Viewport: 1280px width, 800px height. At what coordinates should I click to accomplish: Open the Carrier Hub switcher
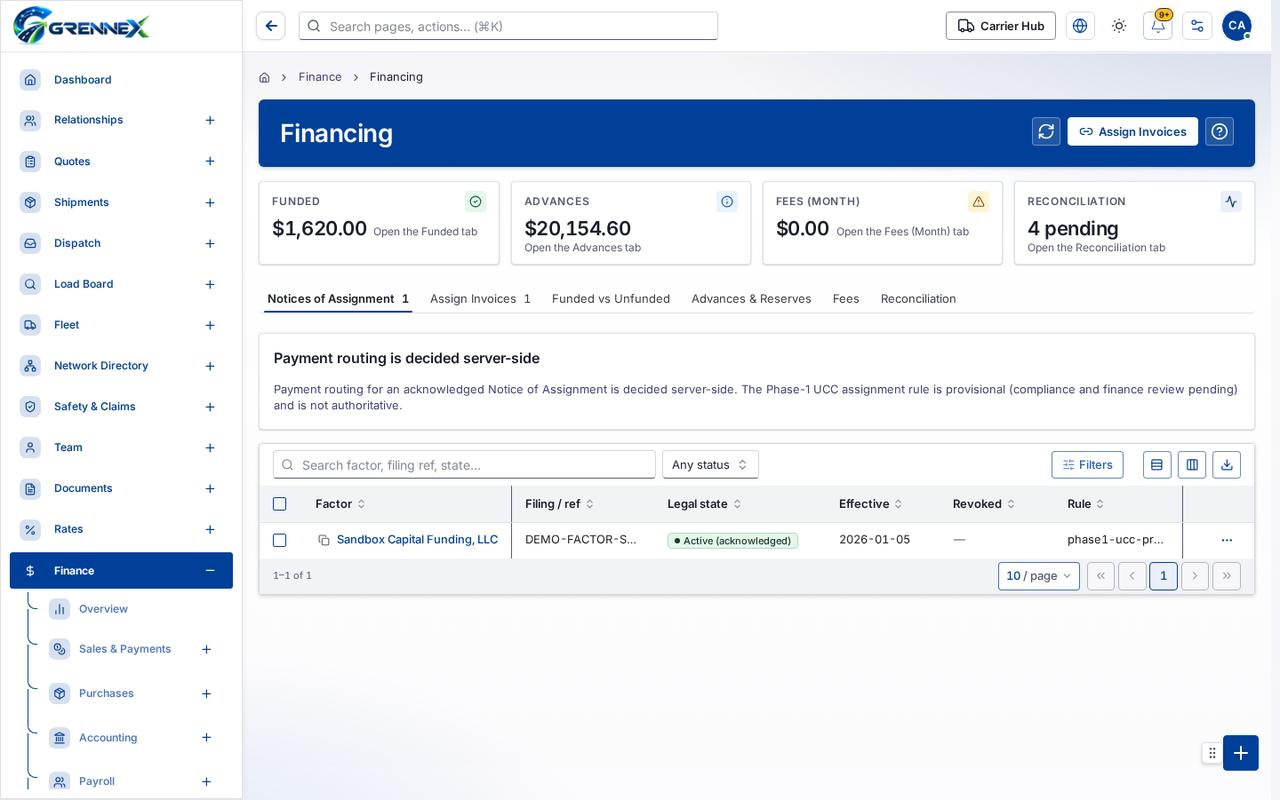coord(1000,26)
